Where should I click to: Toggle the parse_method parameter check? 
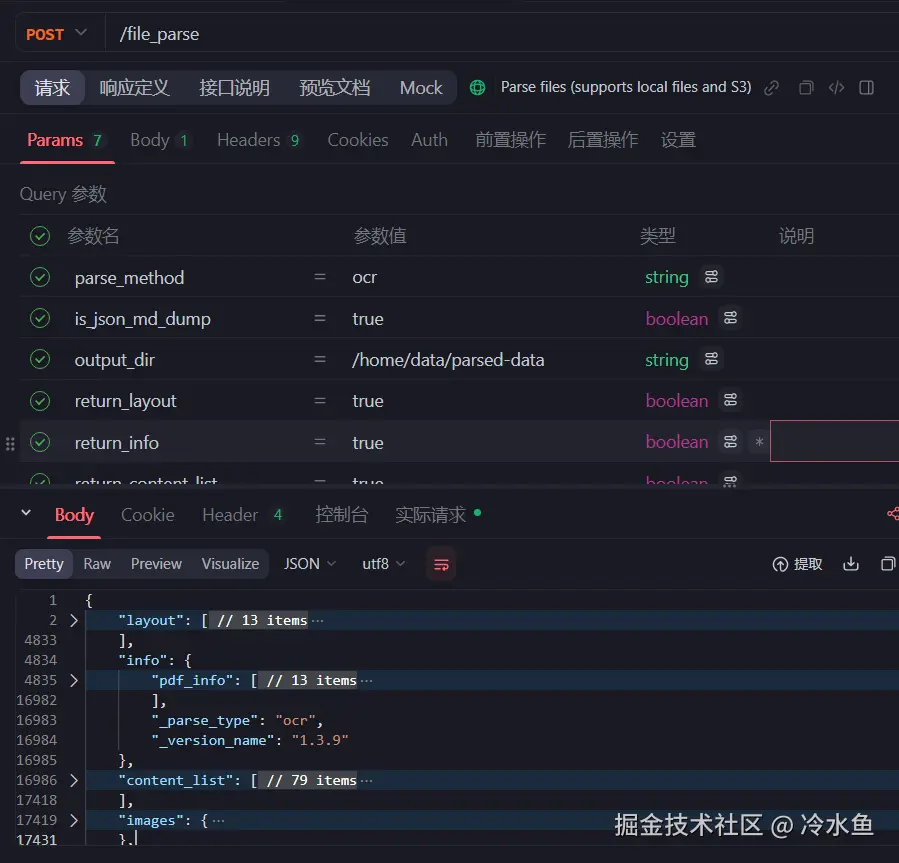[x=40, y=278]
